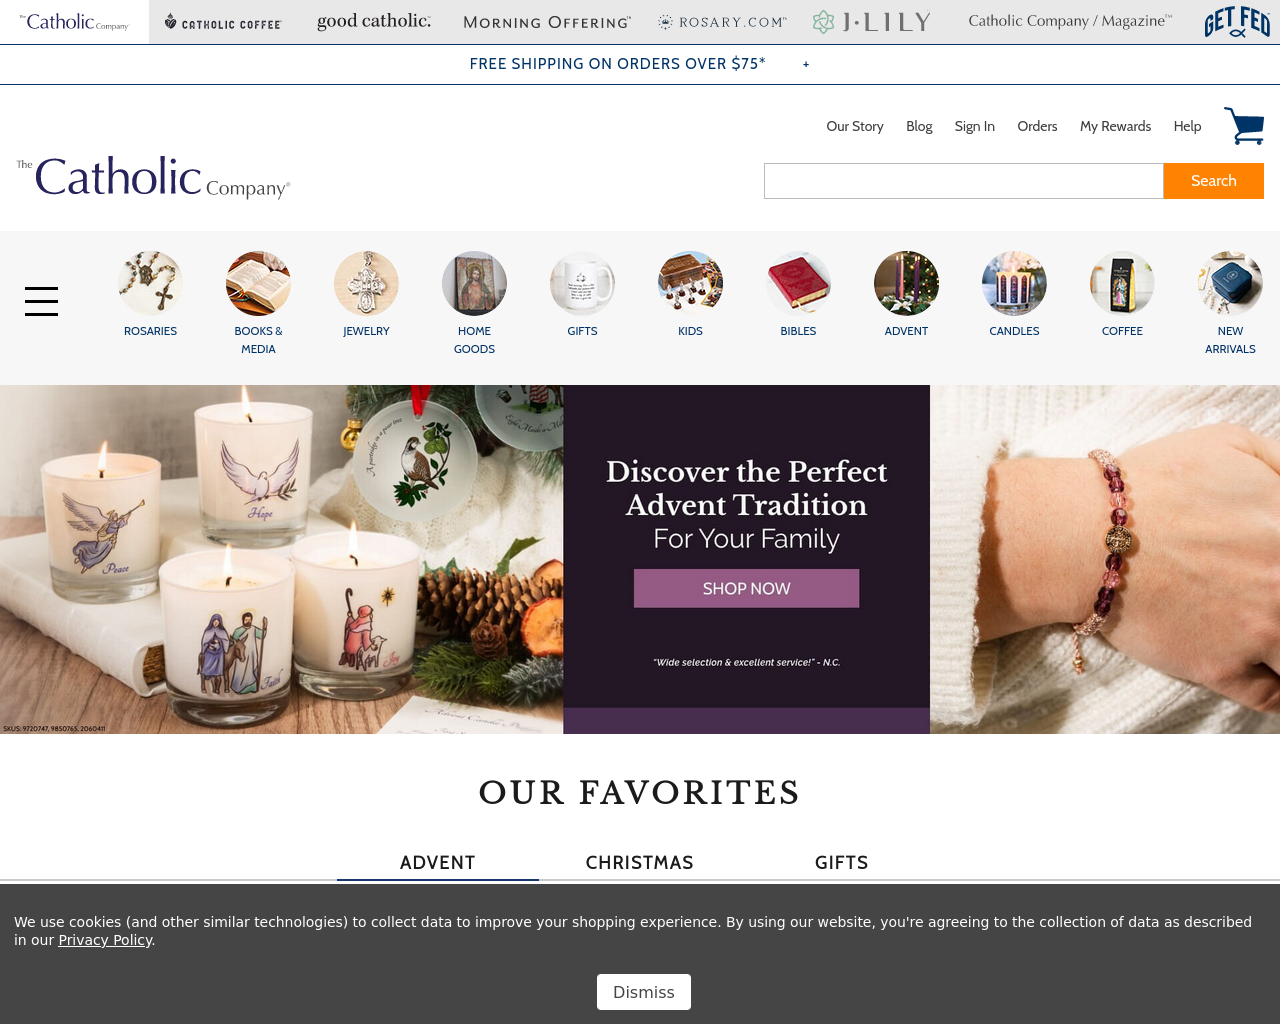Click the orange Search button

[1213, 181]
